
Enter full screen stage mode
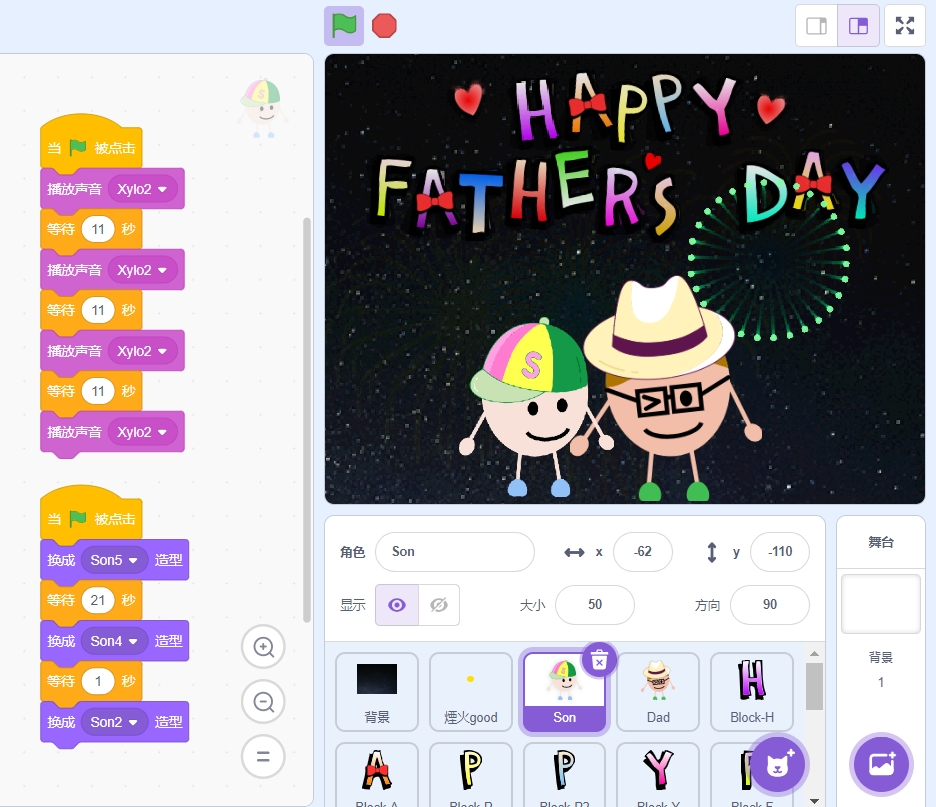coord(905,26)
